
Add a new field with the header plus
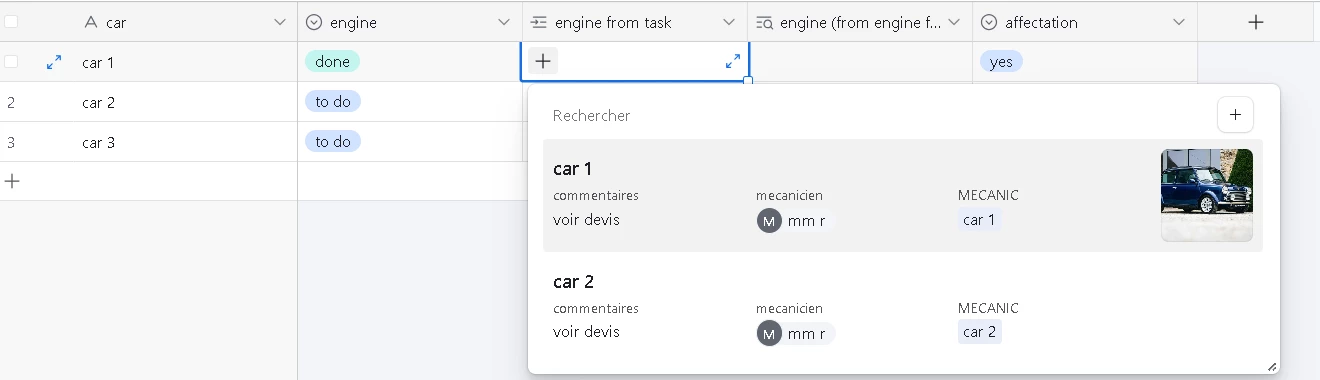pyautogui.click(x=1256, y=22)
